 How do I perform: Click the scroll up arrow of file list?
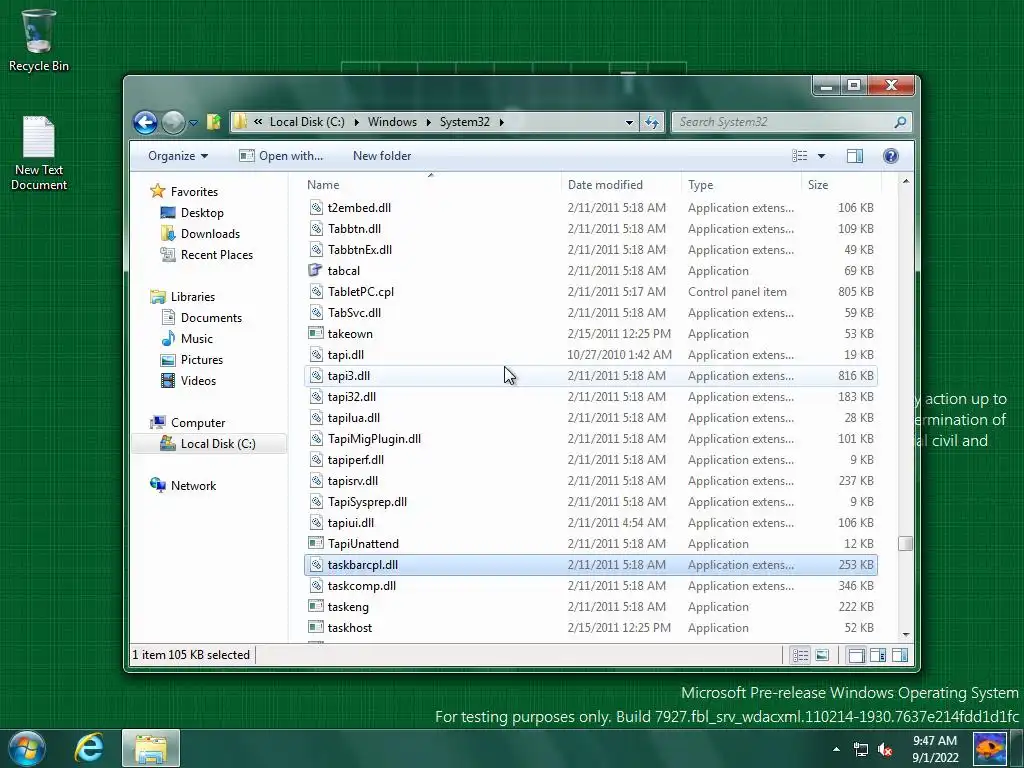[905, 181]
